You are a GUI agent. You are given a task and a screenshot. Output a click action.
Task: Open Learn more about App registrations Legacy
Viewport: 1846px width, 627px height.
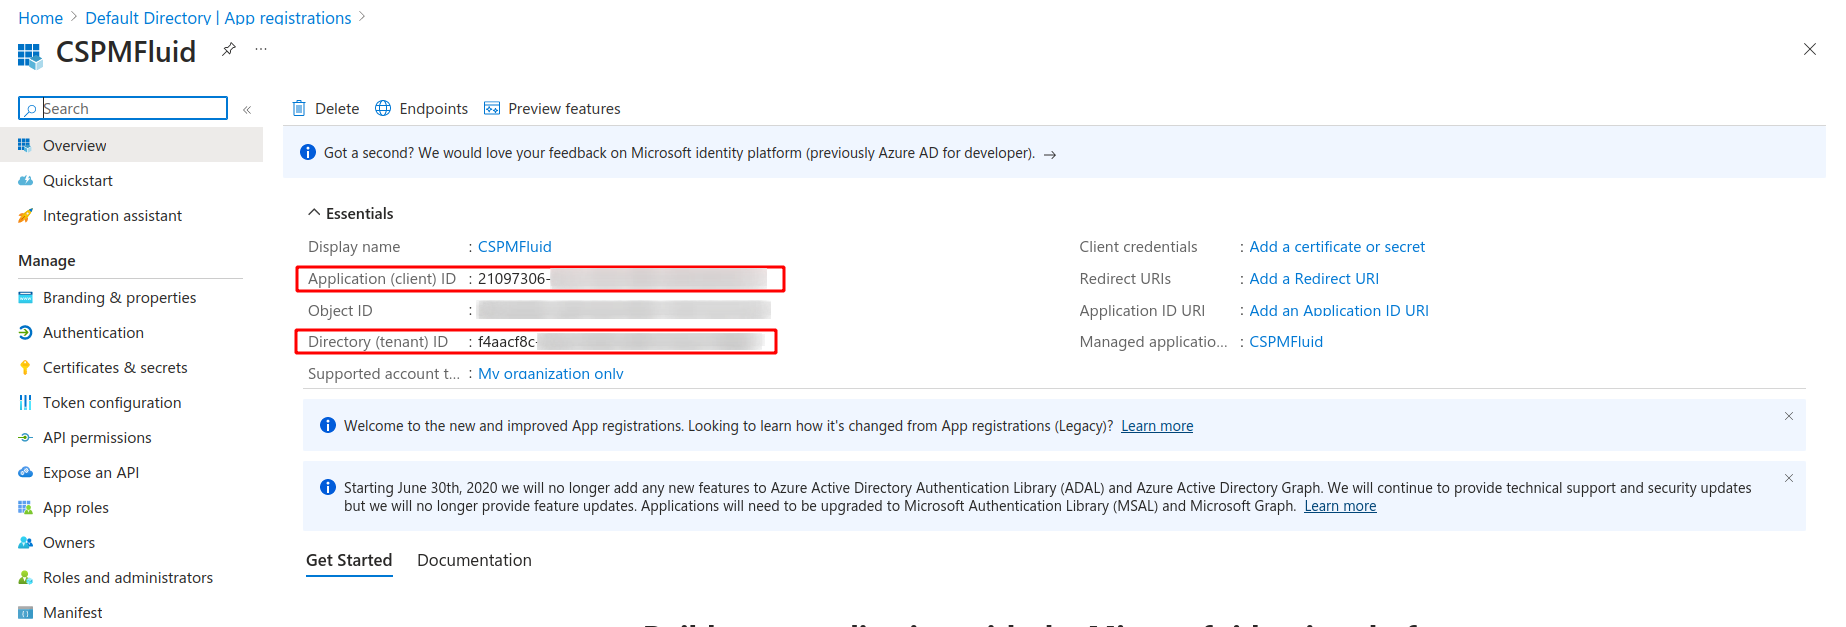click(x=1157, y=426)
